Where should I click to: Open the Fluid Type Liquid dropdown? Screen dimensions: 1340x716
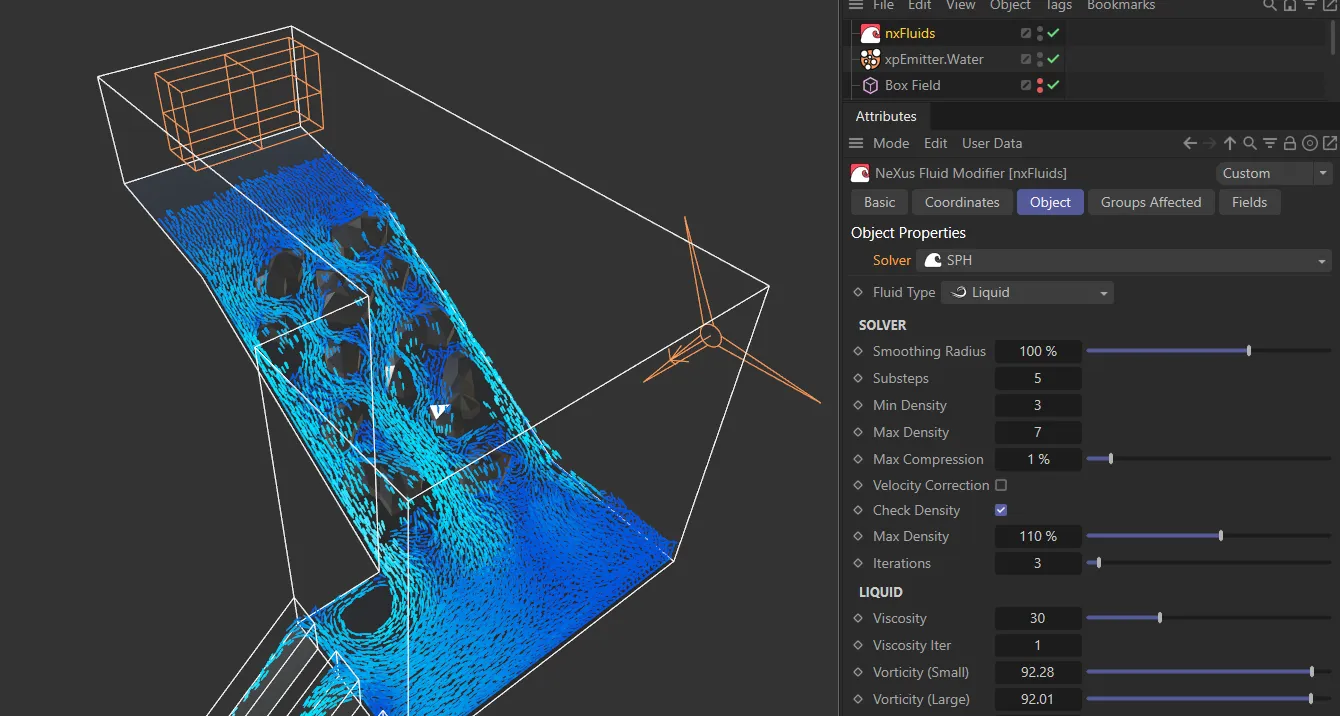1027,292
